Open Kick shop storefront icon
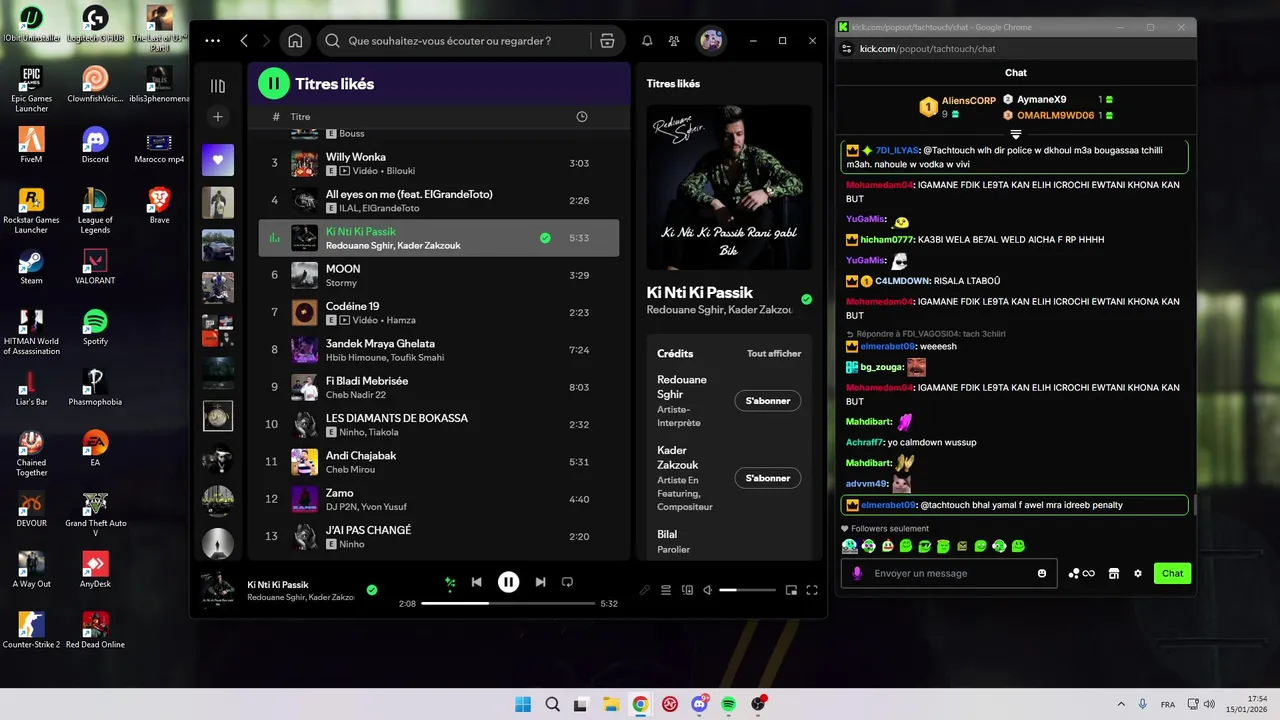Image resolution: width=1280 pixels, height=720 pixels. point(1113,573)
